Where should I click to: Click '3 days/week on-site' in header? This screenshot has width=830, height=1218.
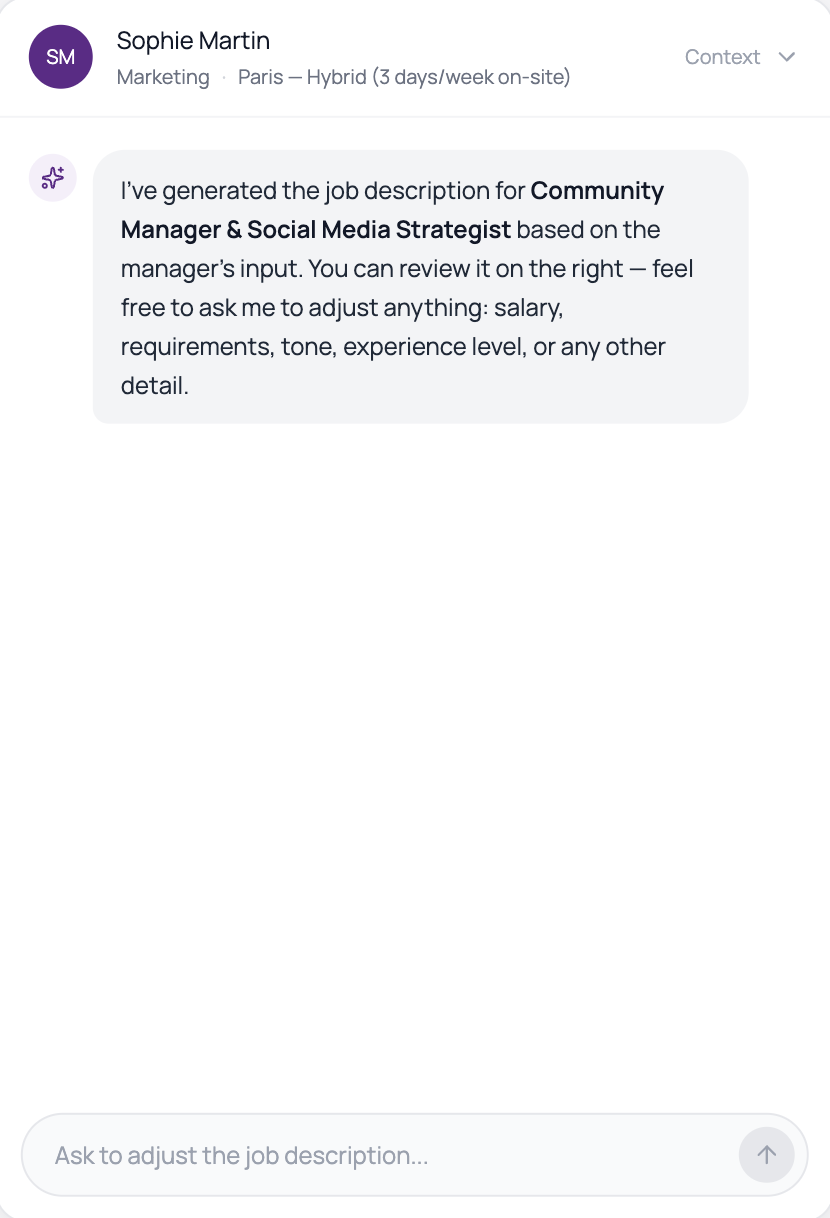coord(471,77)
